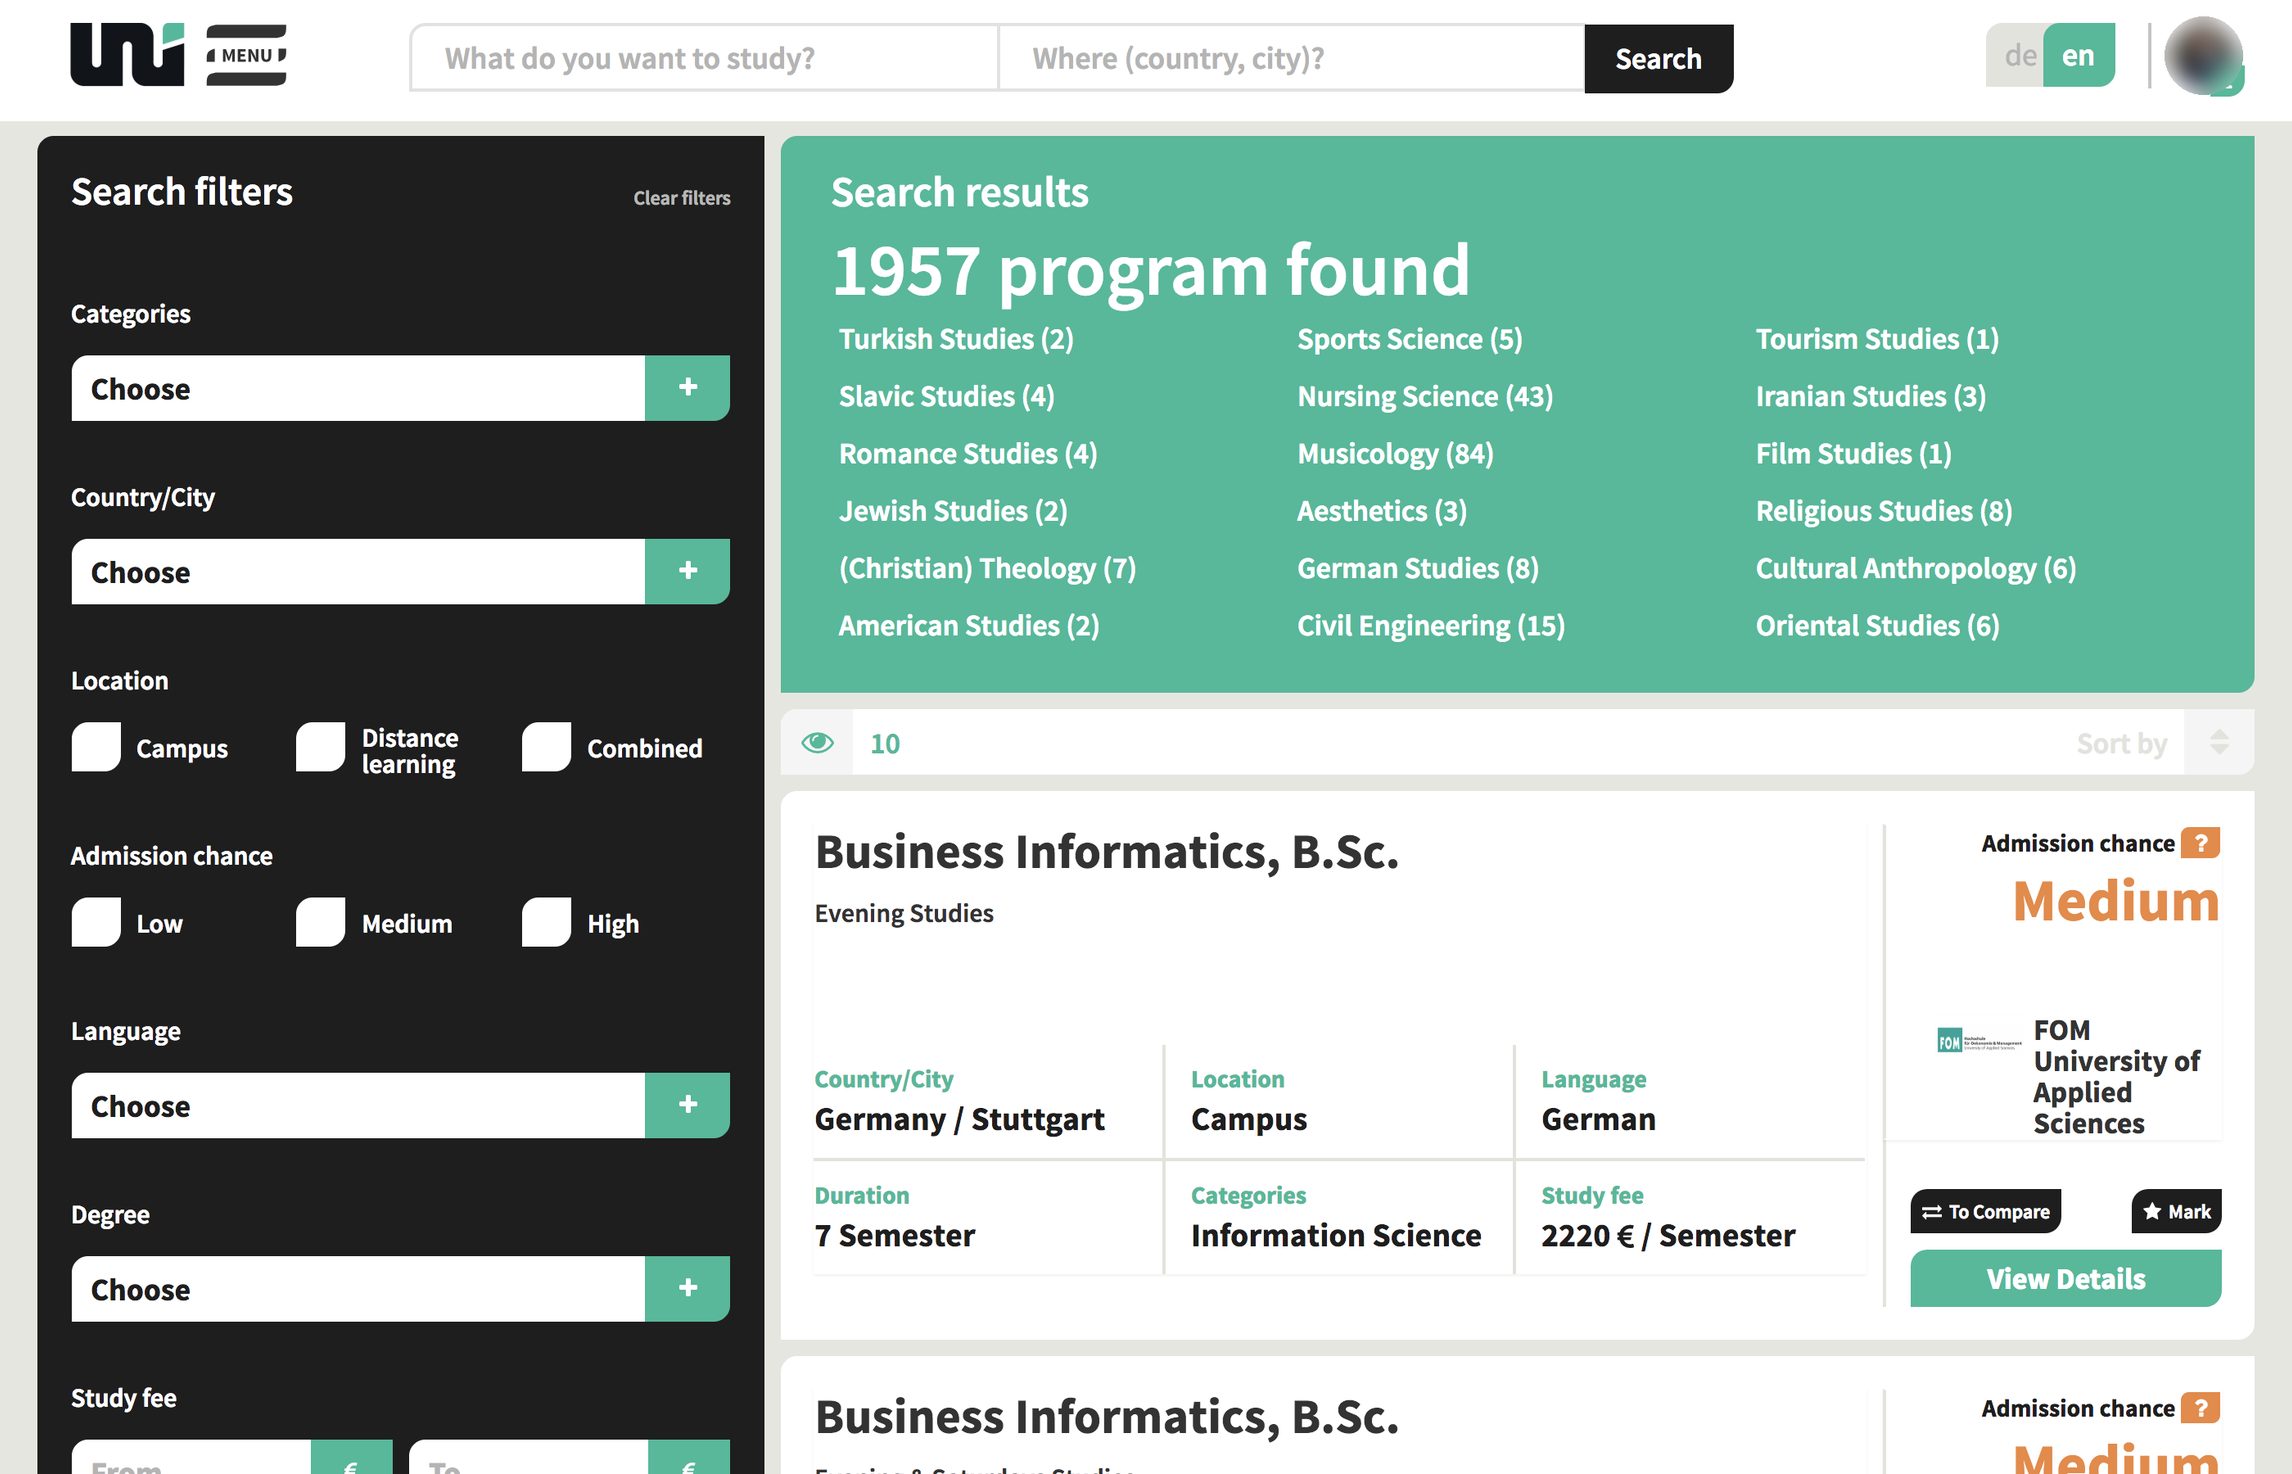Open the Religious Studies (8) link
Image resolution: width=2292 pixels, height=1474 pixels.
[x=1883, y=510]
